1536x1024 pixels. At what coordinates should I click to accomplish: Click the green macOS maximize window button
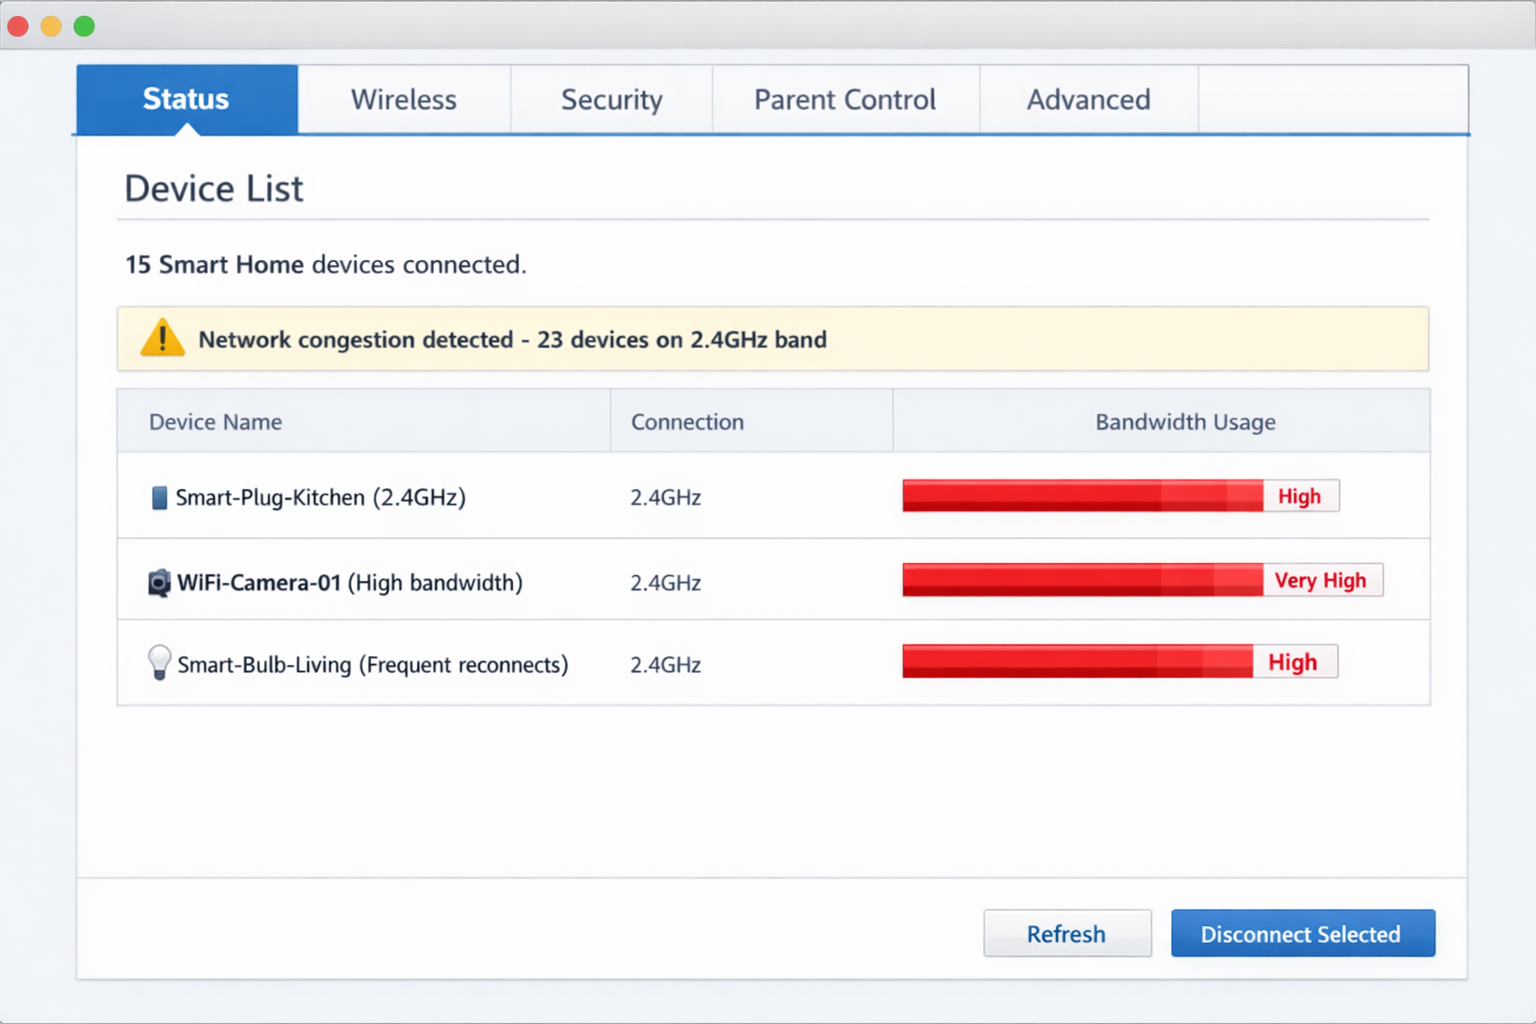(84, 26)
